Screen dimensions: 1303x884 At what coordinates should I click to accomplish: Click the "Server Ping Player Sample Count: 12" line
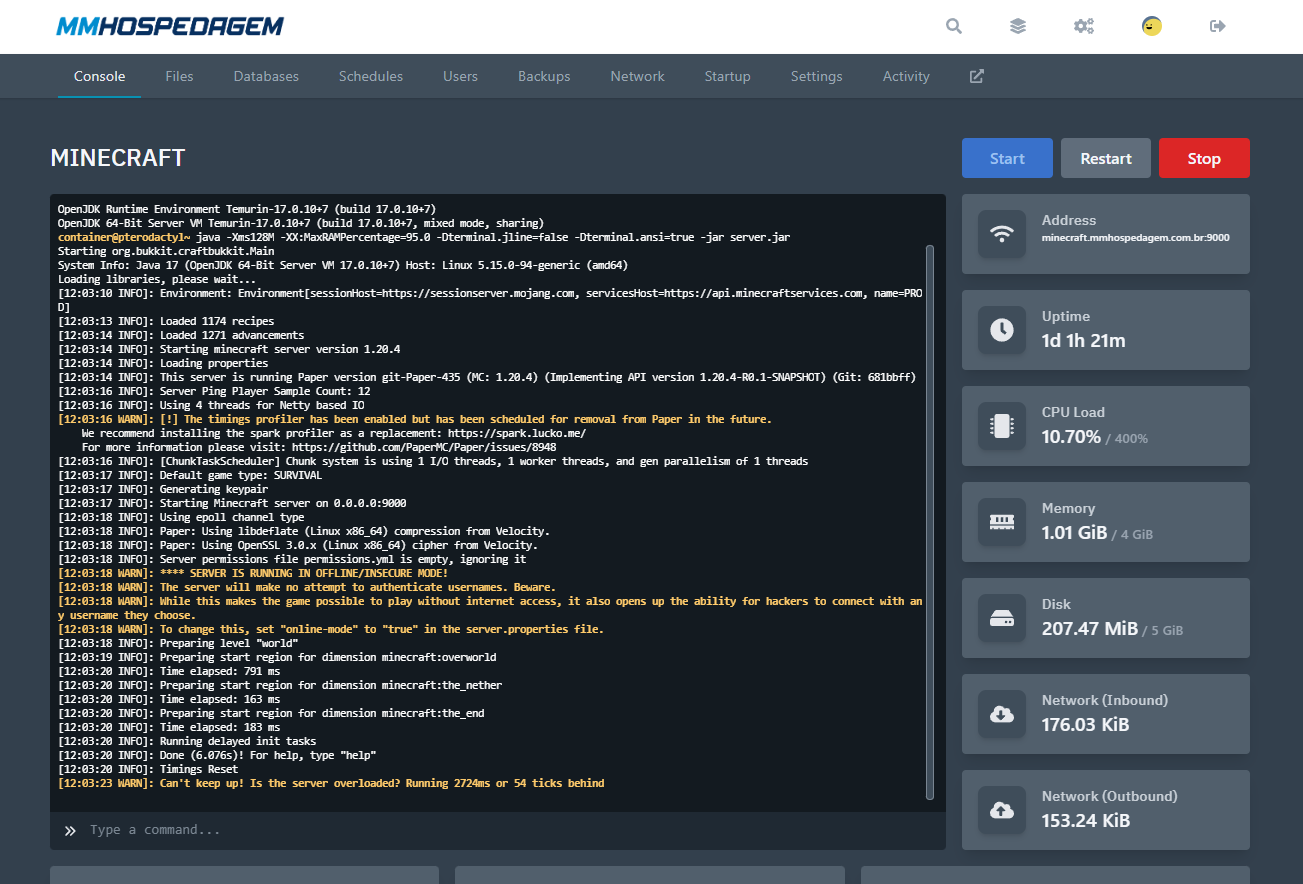click(214, 391)
